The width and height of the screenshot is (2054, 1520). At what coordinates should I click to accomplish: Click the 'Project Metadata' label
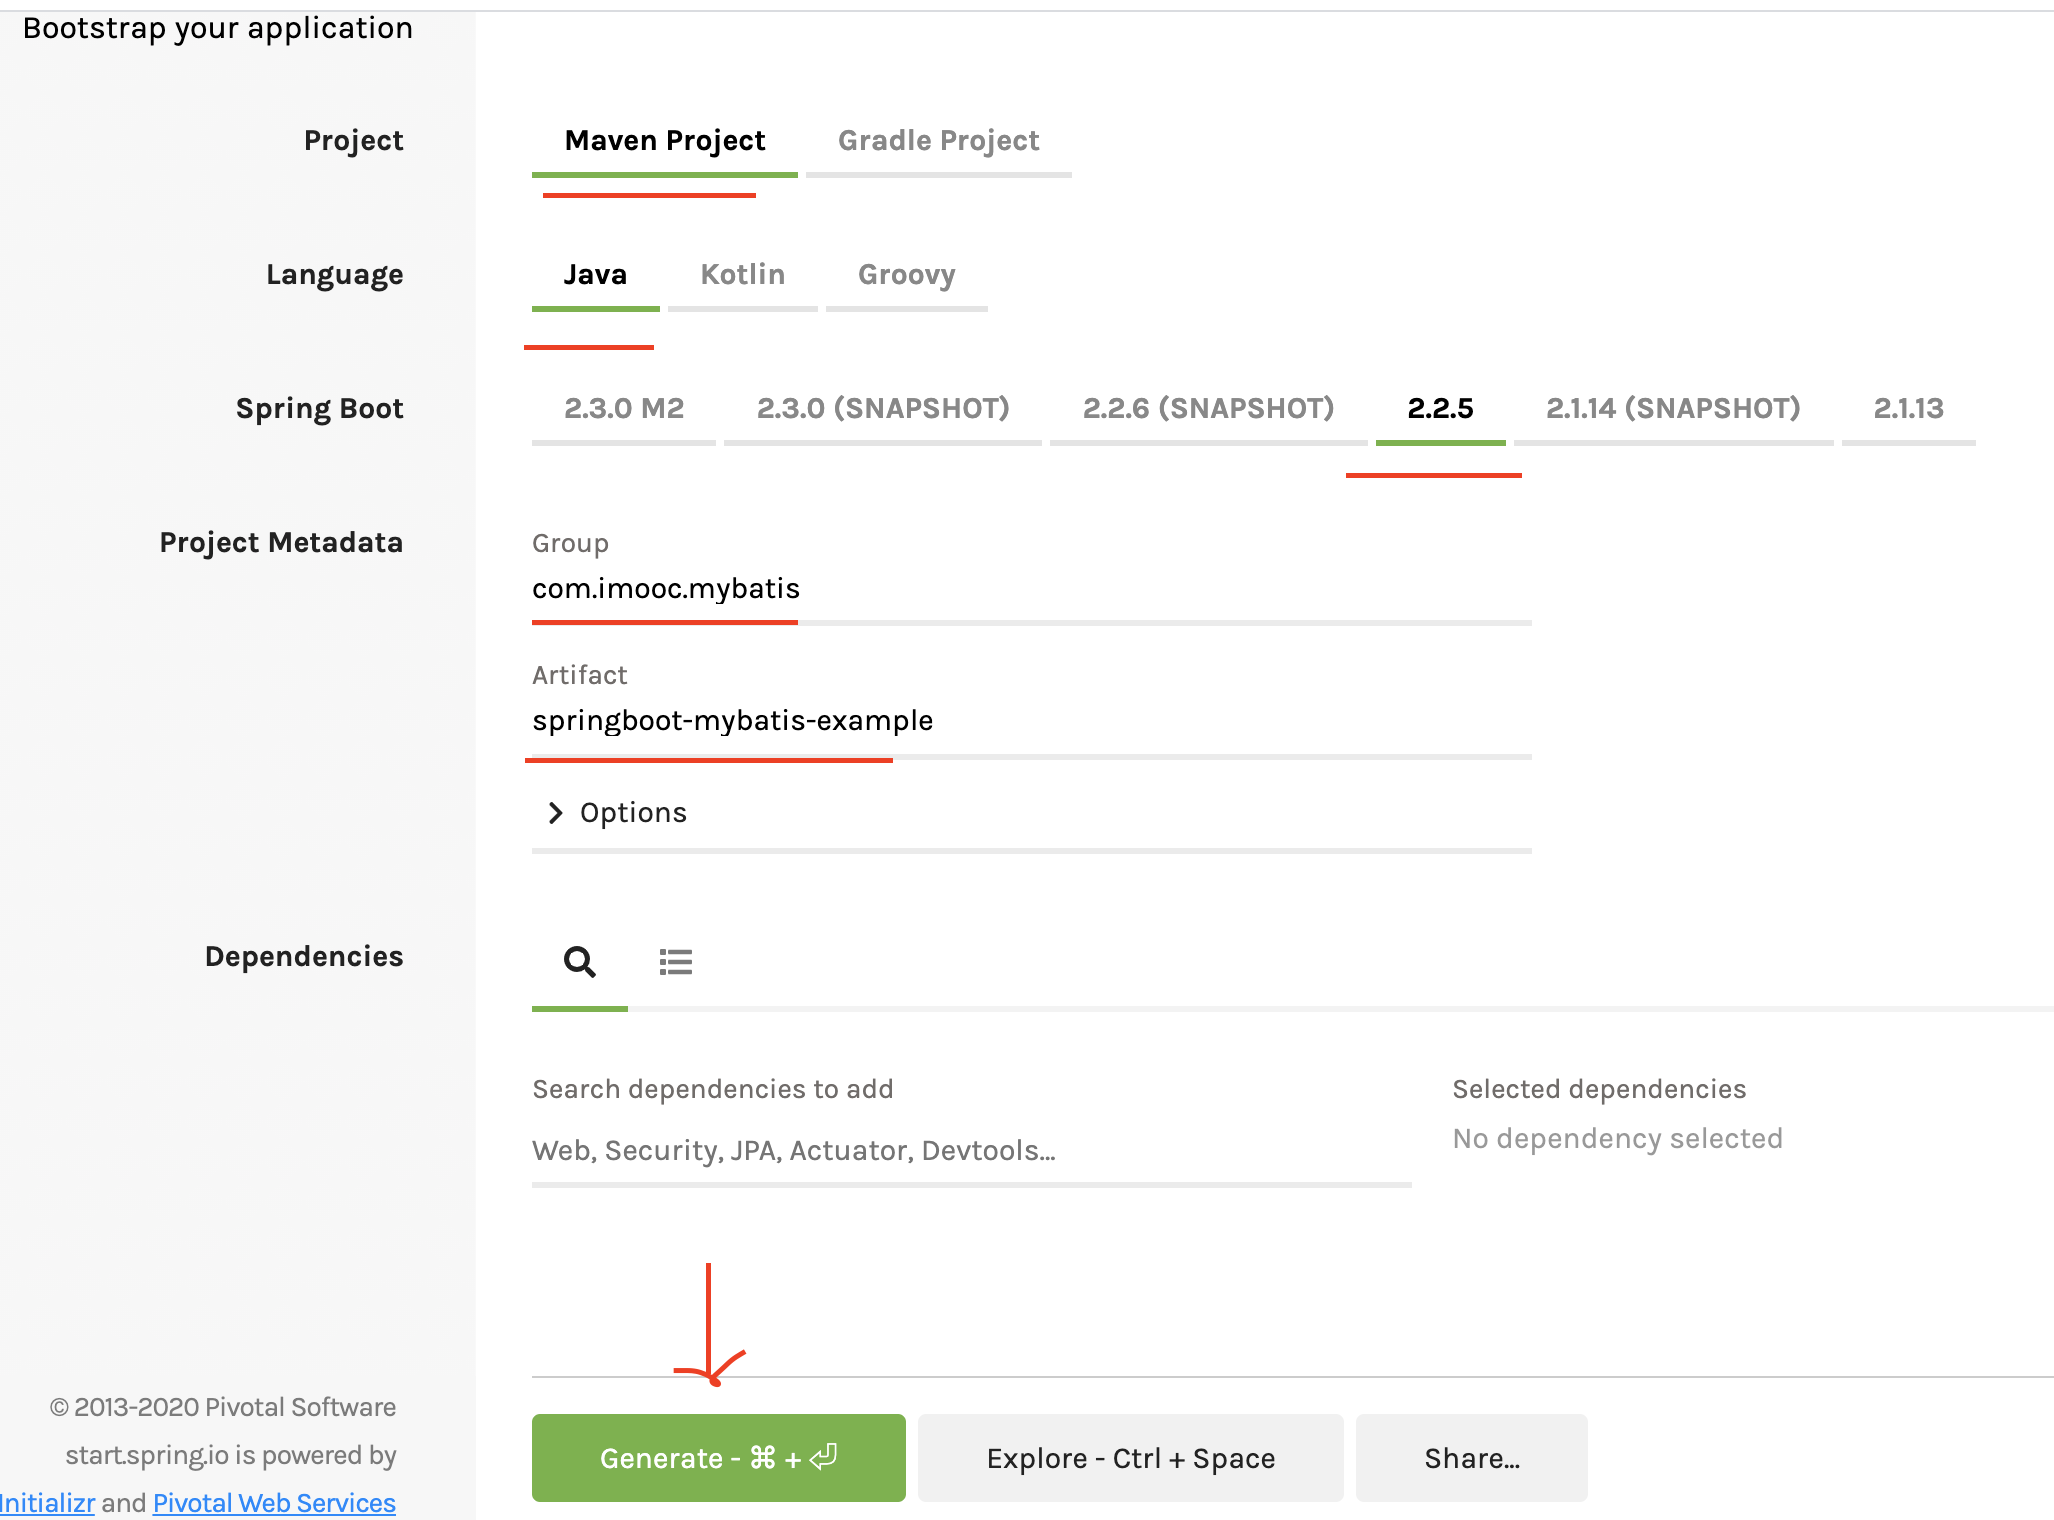281,543
